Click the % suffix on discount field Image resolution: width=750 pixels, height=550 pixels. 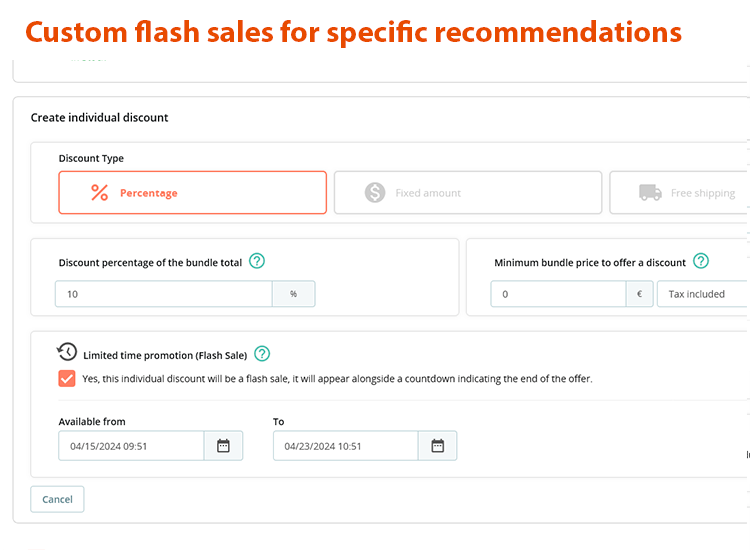[x=293, y=294]
